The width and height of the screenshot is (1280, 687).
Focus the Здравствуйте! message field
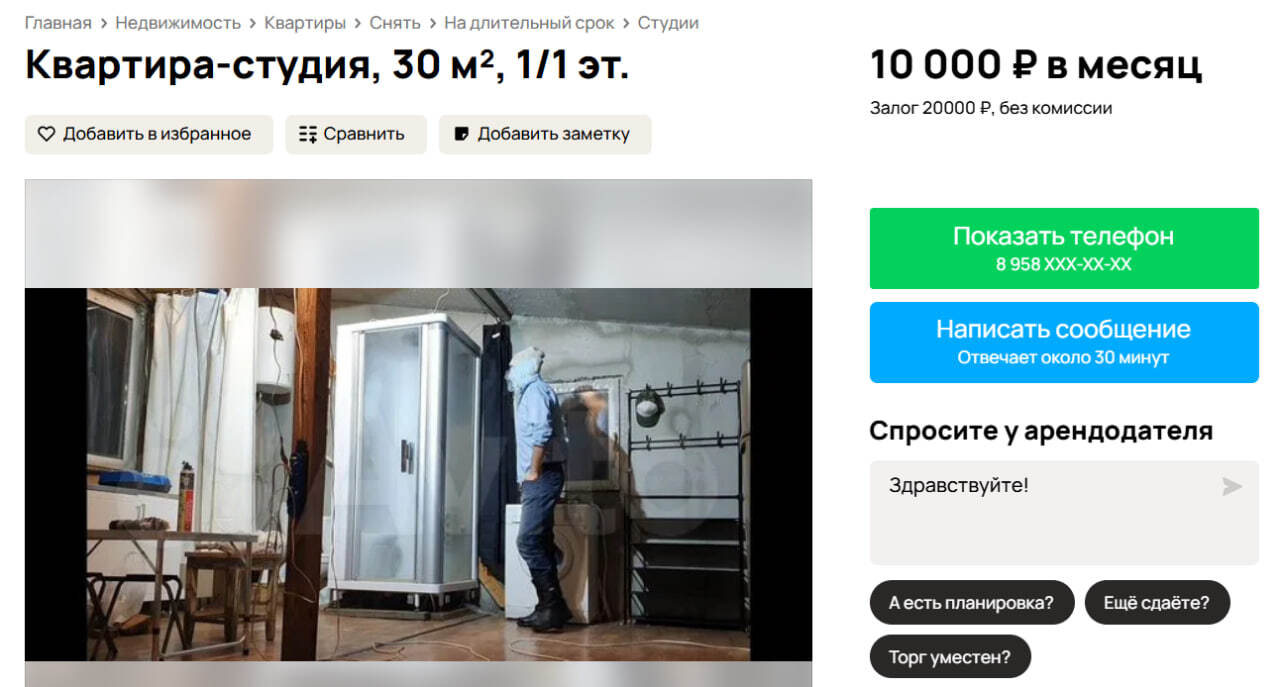pos(1064,513)
